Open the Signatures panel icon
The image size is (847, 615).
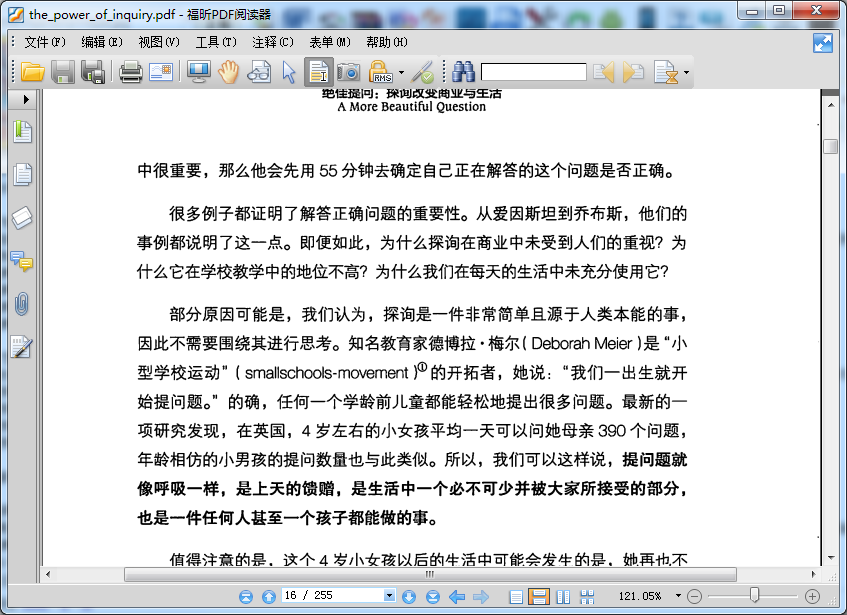[x=22, y=347]
